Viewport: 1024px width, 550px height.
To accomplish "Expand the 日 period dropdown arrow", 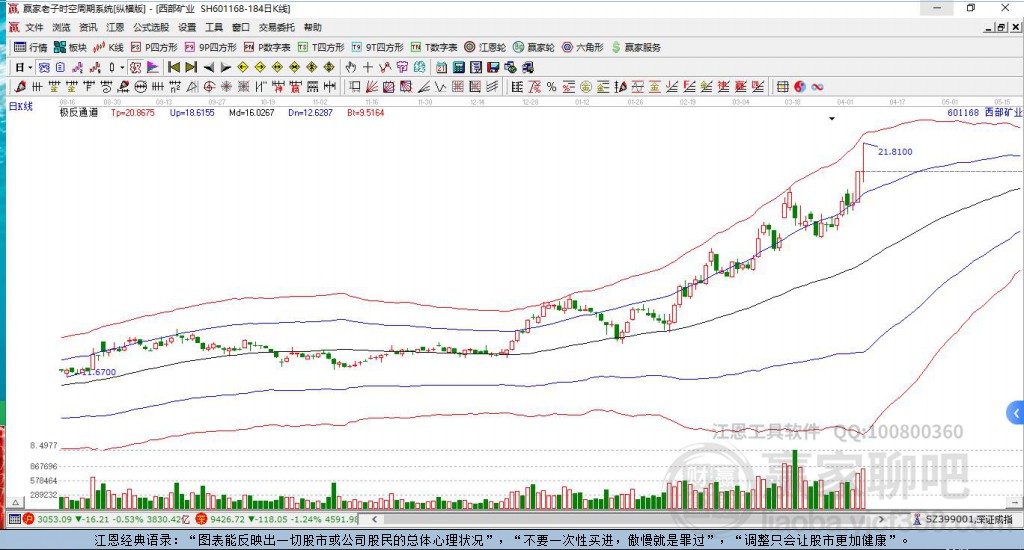I will pyautogui.click(x=30, y=67).
